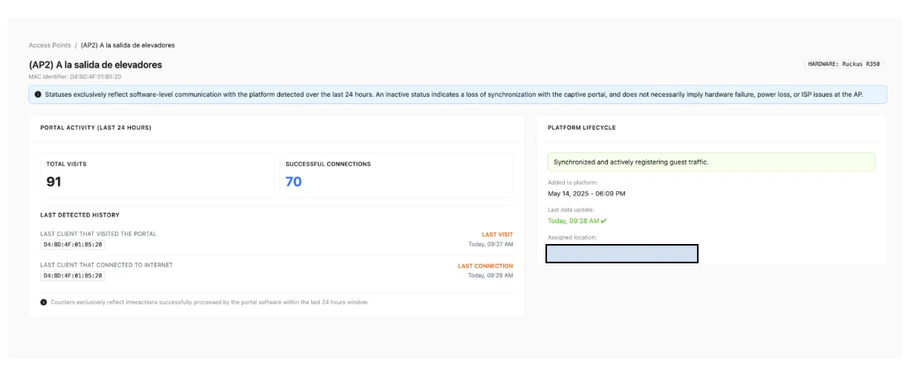Click the 'Last data update:' label
This screenshot has height=366, width=920.
(571, 210)
